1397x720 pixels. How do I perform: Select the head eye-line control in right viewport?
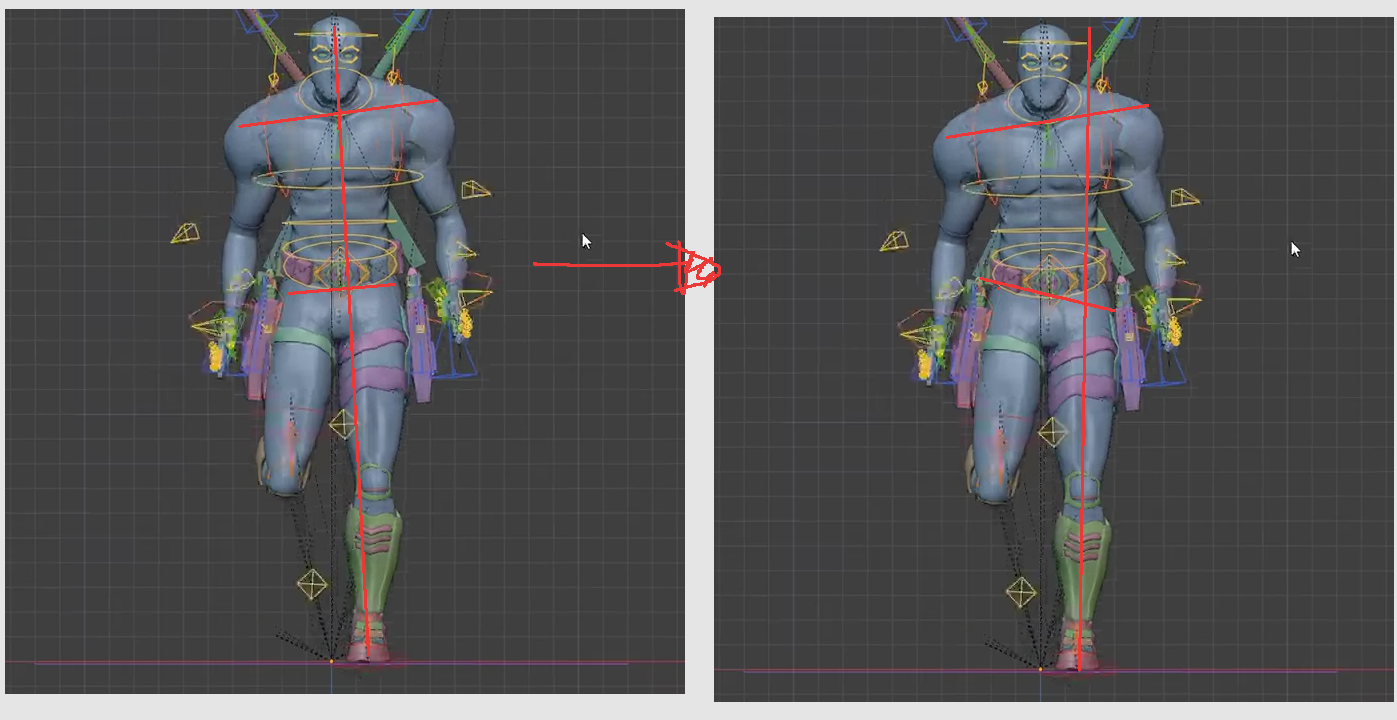pyautogui.click(x=1046, y=44)
